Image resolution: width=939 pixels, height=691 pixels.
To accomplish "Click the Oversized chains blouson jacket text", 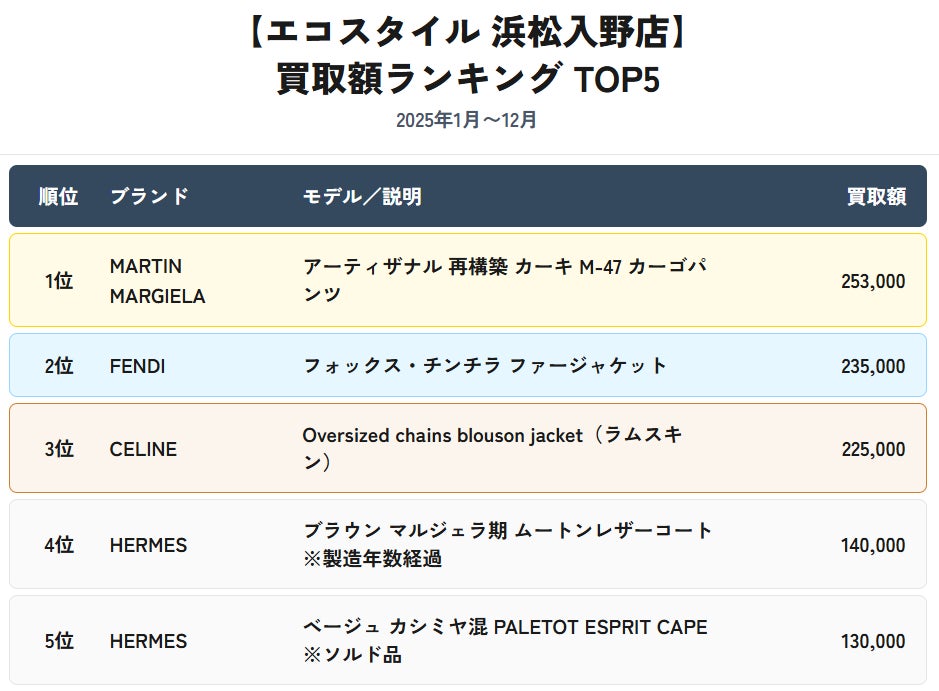I will coord(440,436).
